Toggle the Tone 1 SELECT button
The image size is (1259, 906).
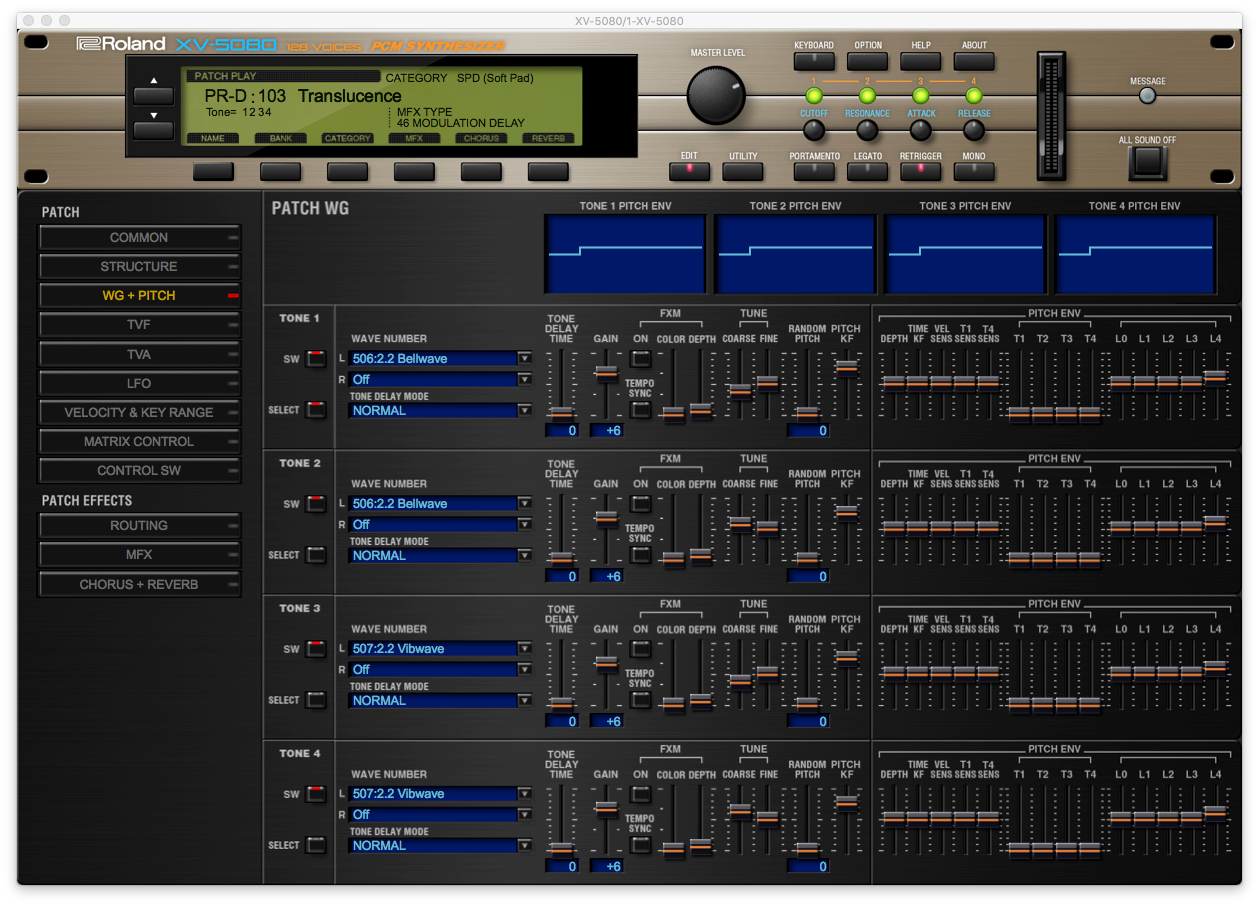(x=316, y=409)
